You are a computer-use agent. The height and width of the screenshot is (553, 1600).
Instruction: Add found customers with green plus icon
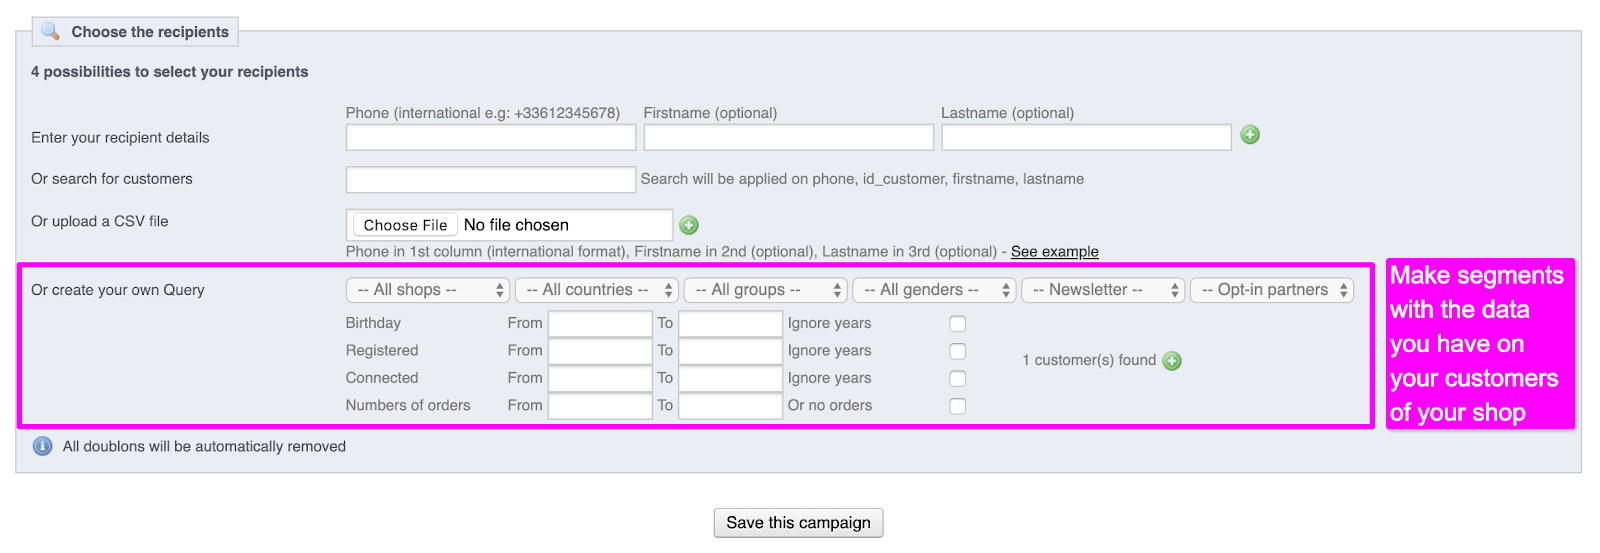1172,361
